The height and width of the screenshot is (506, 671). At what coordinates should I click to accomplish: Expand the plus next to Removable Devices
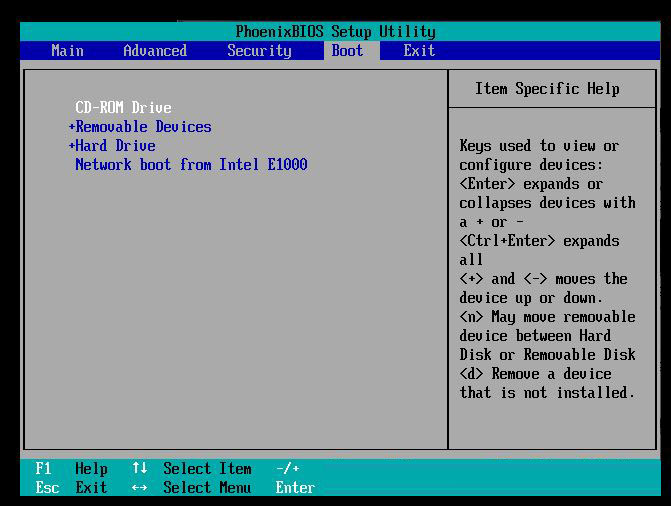pos(71,127)
